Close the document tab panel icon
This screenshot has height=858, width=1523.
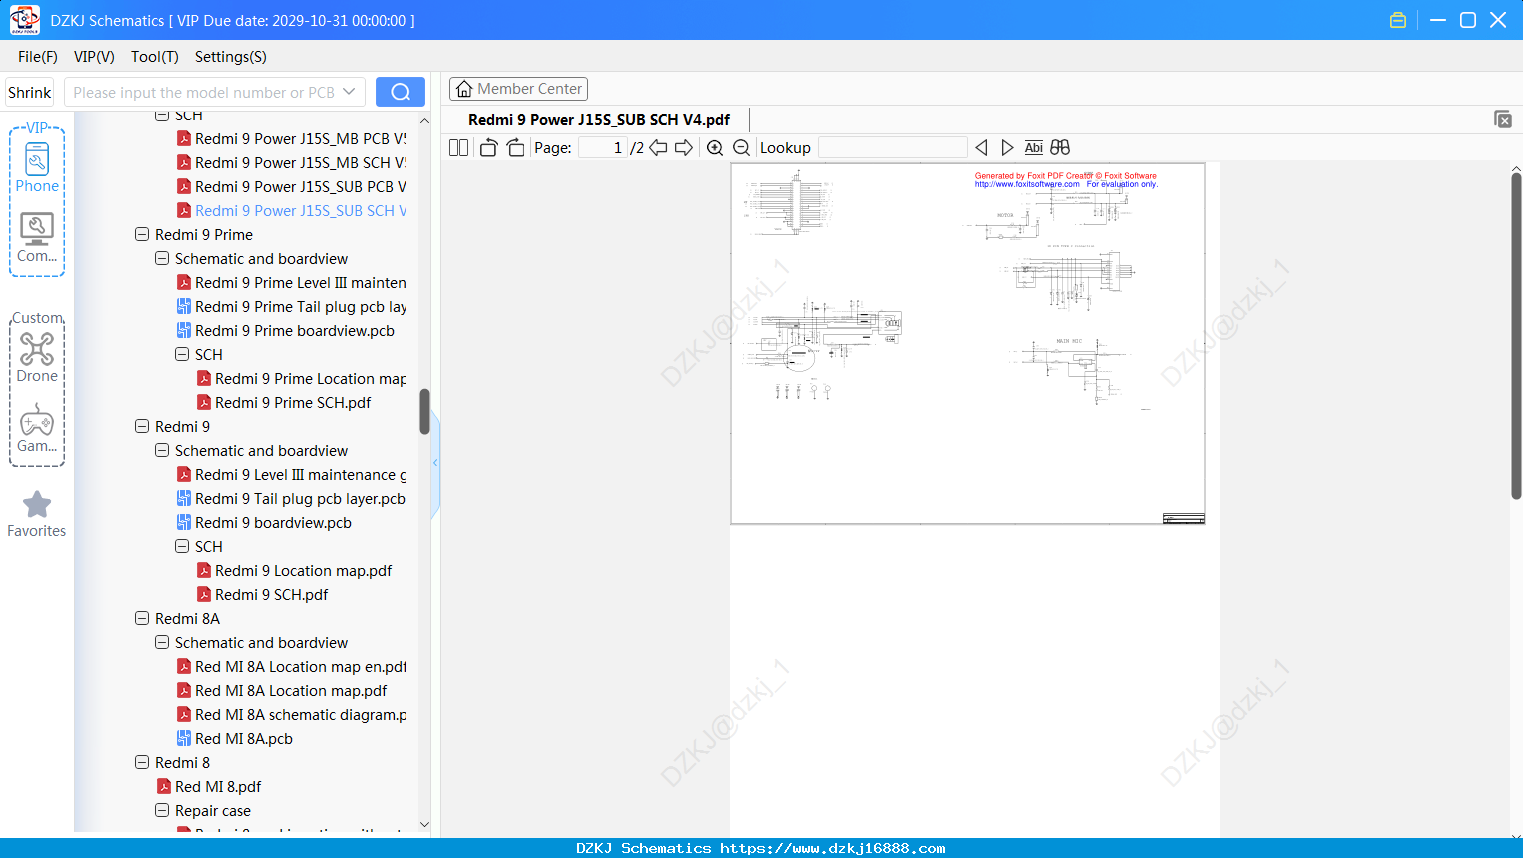point(1502,119)
